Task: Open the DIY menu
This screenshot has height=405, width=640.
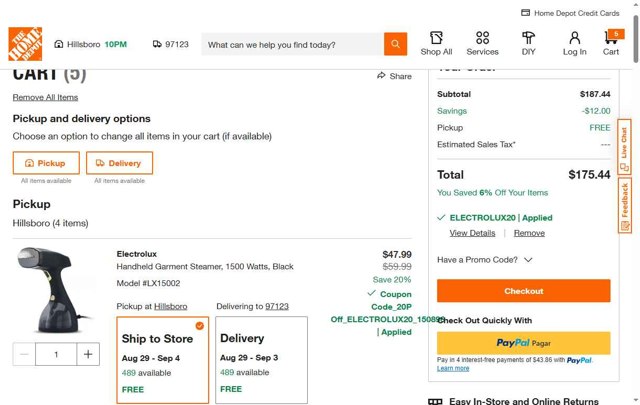Action: click(529, 44)
